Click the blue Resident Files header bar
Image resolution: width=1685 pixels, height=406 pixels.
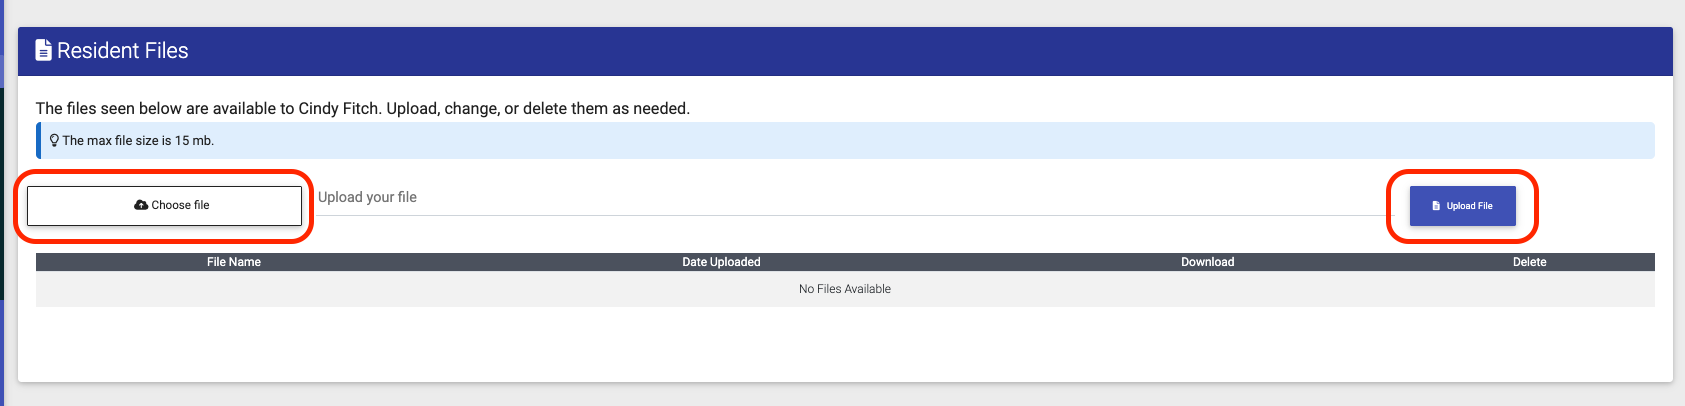[845, 51]
